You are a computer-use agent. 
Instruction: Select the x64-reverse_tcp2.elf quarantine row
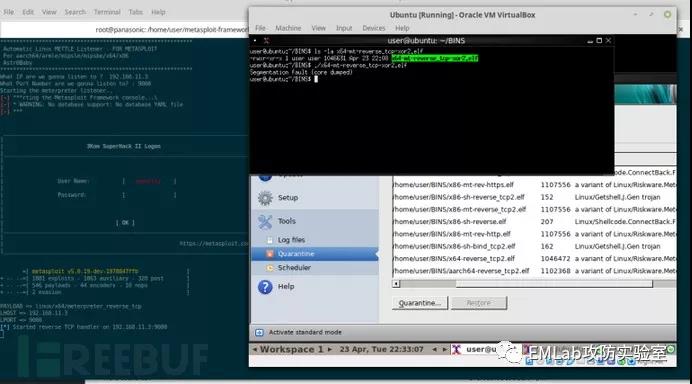pos(534,259)
